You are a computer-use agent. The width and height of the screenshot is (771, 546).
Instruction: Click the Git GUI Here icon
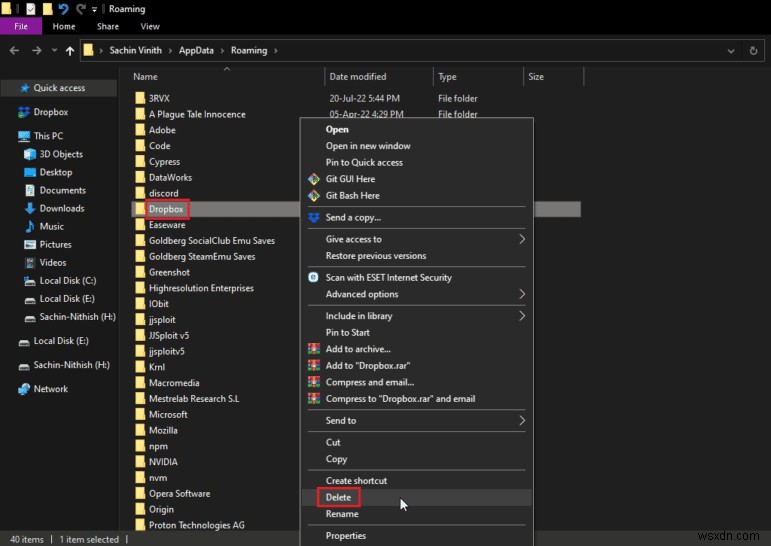(x=314, y=179)
